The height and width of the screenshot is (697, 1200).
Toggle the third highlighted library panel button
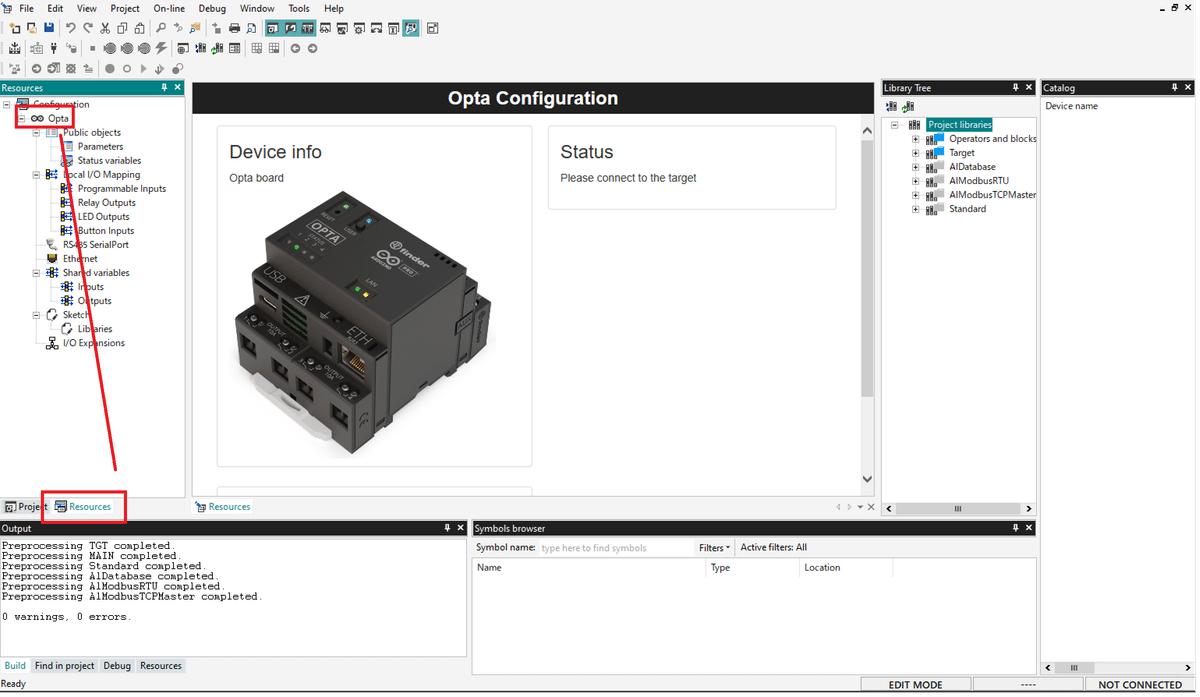pos(308,28)
